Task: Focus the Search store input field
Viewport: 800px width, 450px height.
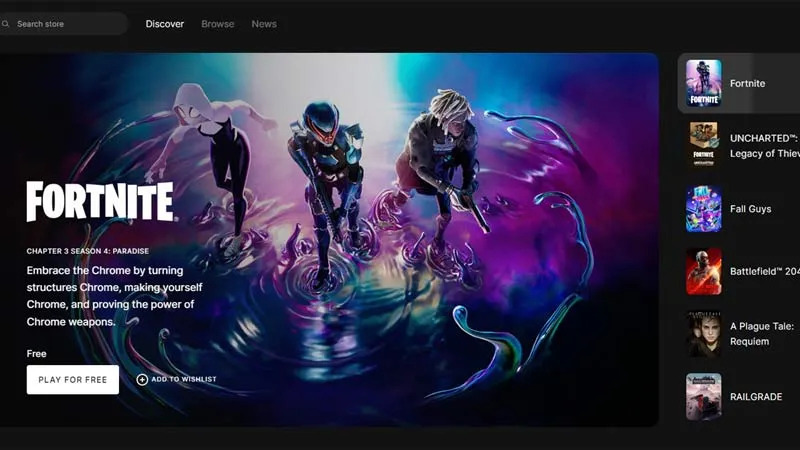Action: (63, 23)
